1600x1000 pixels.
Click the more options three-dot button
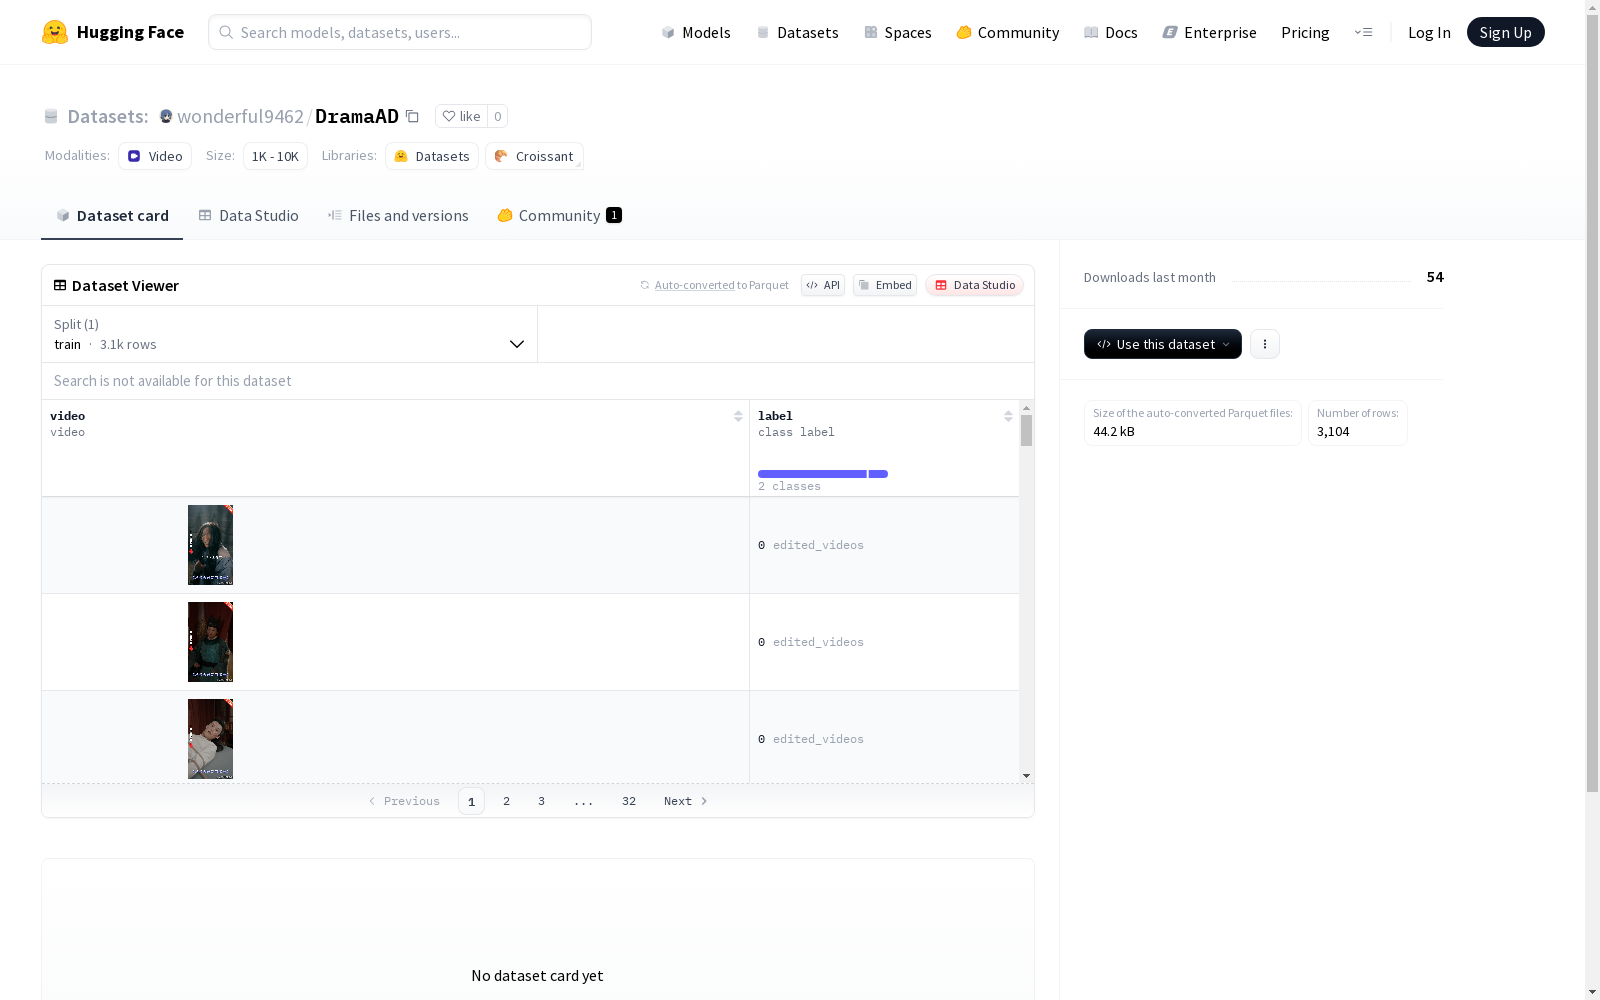click(1265, 344)
